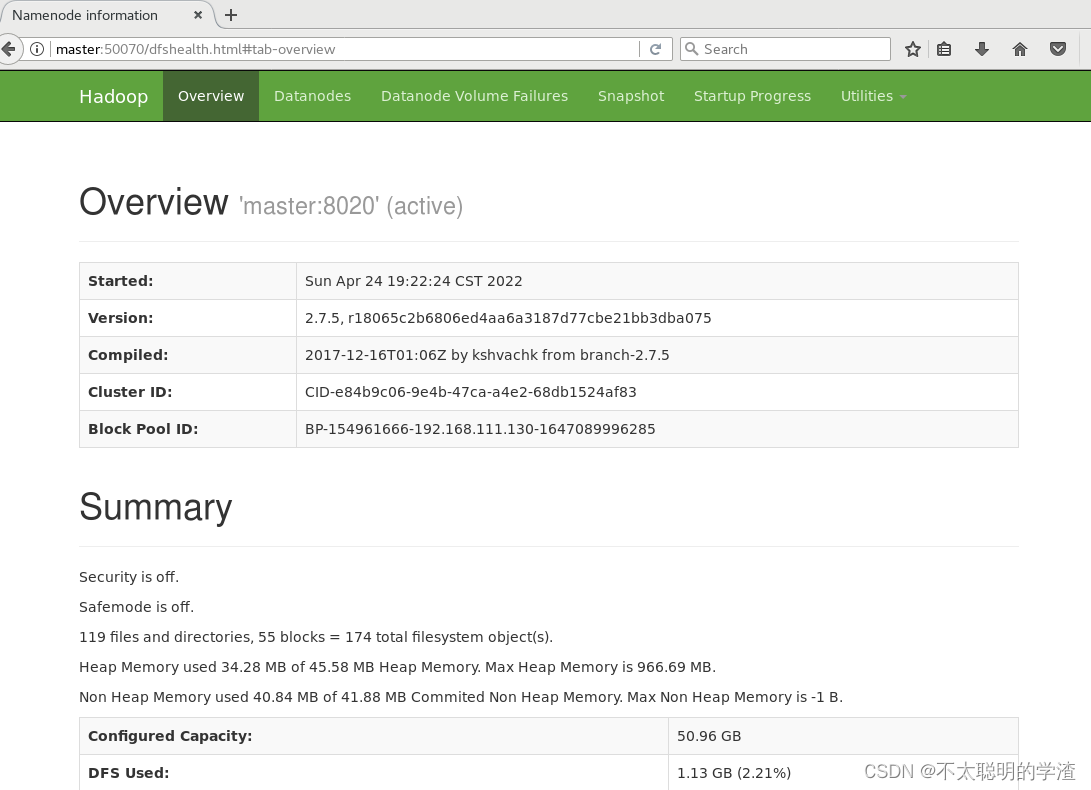Focus the browser Search field
The image size is (1091, 790).
click(x=785, y=49)
